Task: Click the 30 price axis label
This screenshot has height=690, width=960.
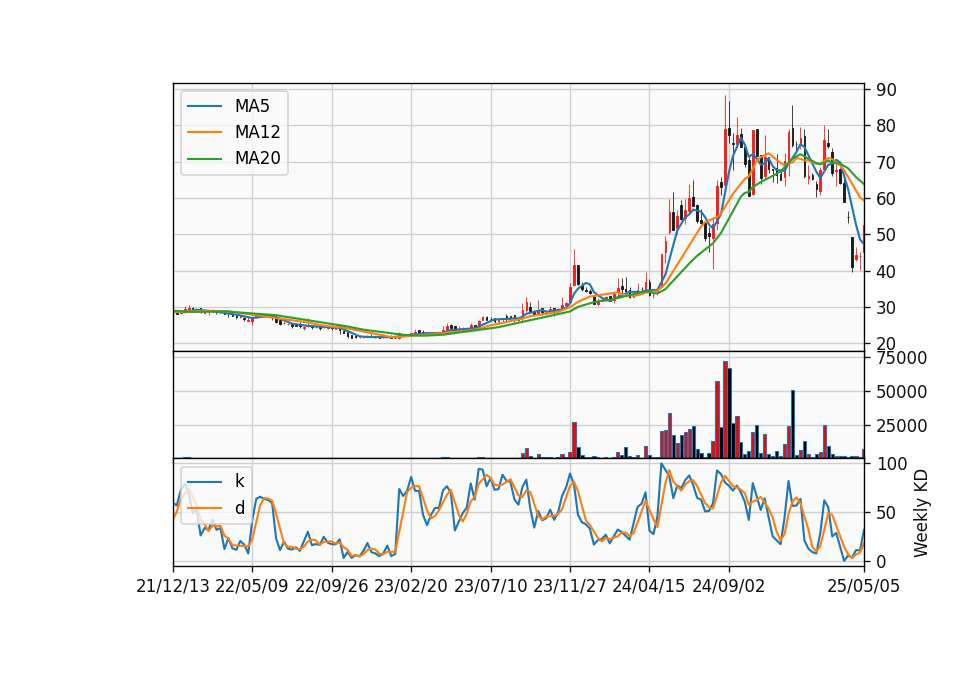Action: coord(886,308)
